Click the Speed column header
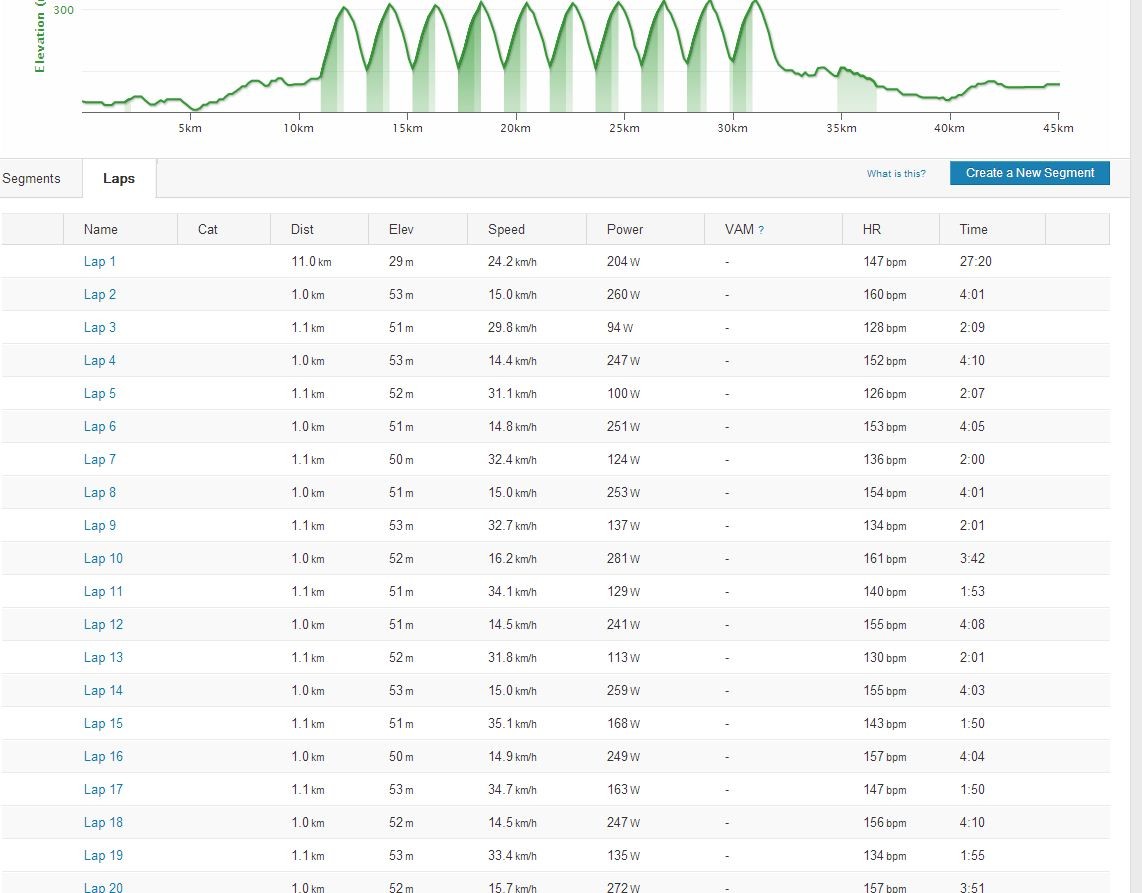 506,229
